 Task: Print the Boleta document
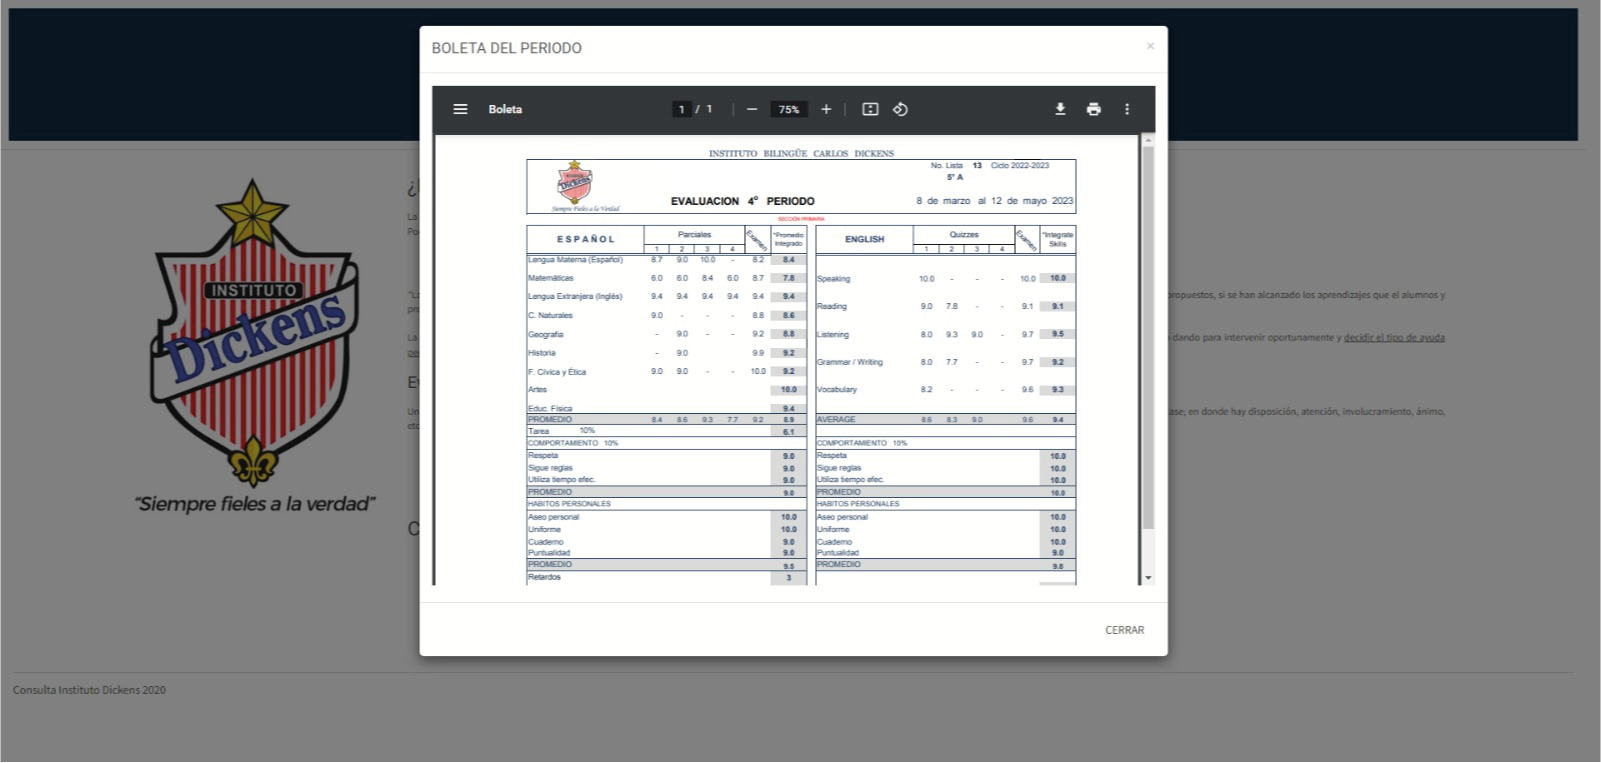click(x=1094, y=109)
